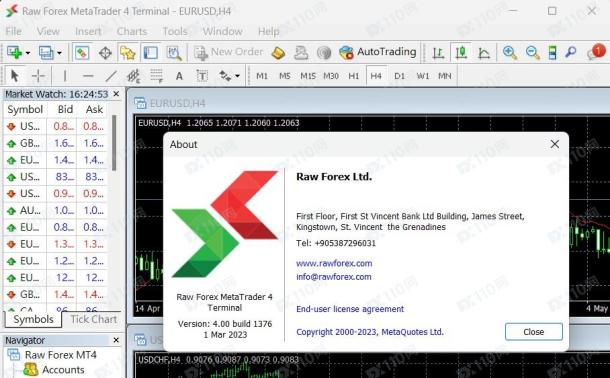
Task: Expand the Profiles dropdown arrow
Action: coord(59,53)
